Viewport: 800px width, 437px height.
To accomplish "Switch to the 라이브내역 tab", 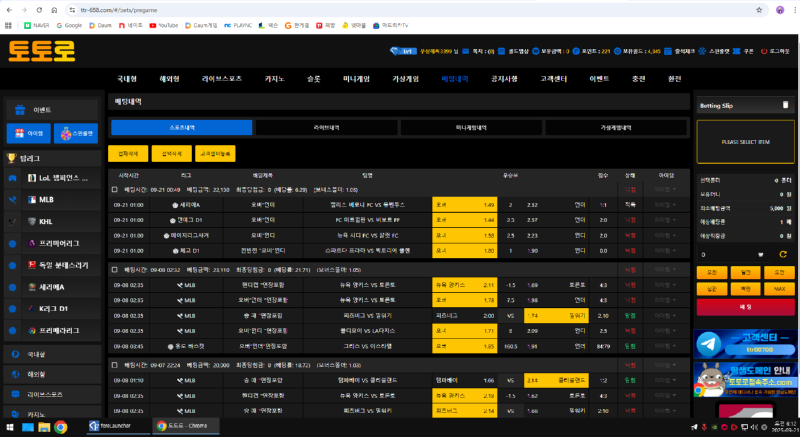I will coord(327,128).
